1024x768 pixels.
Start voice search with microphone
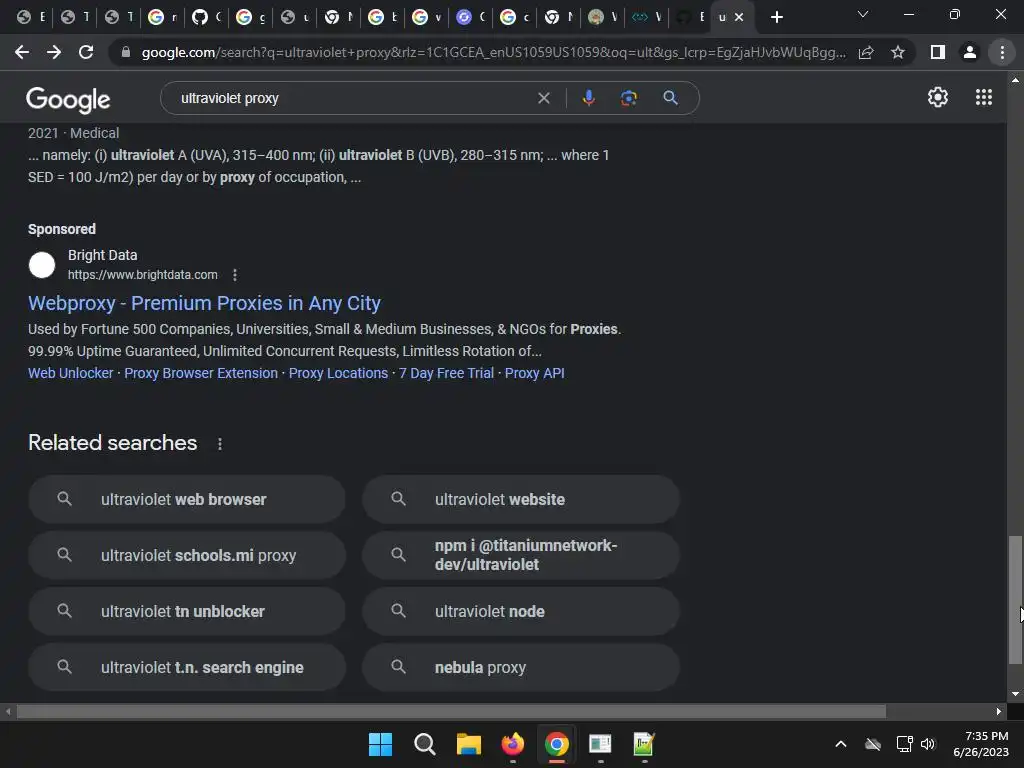coord(588,98)
